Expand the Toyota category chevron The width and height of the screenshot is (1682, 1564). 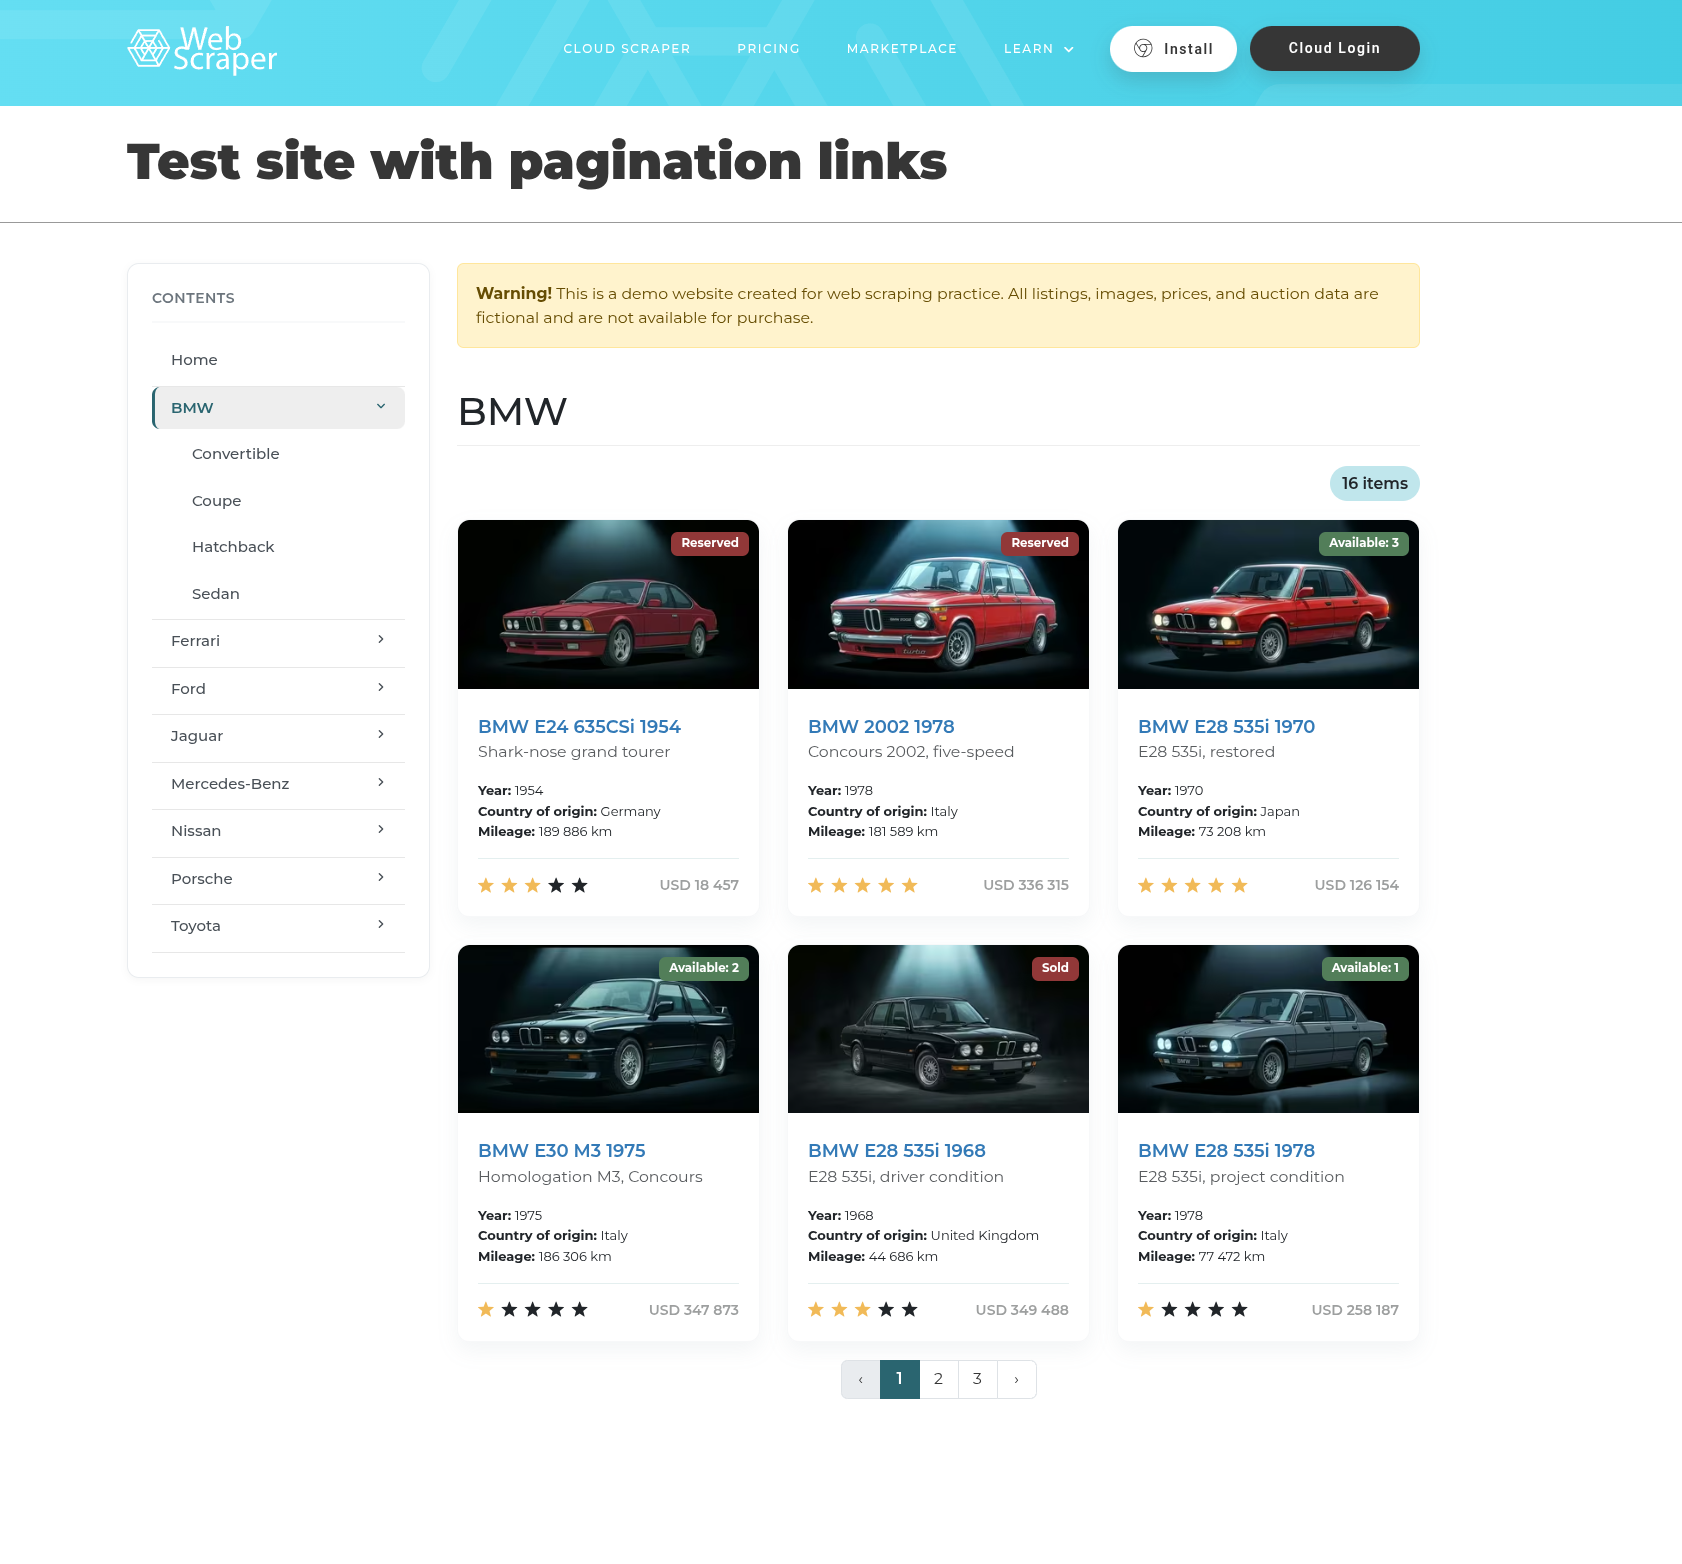[x=381, y=925]
